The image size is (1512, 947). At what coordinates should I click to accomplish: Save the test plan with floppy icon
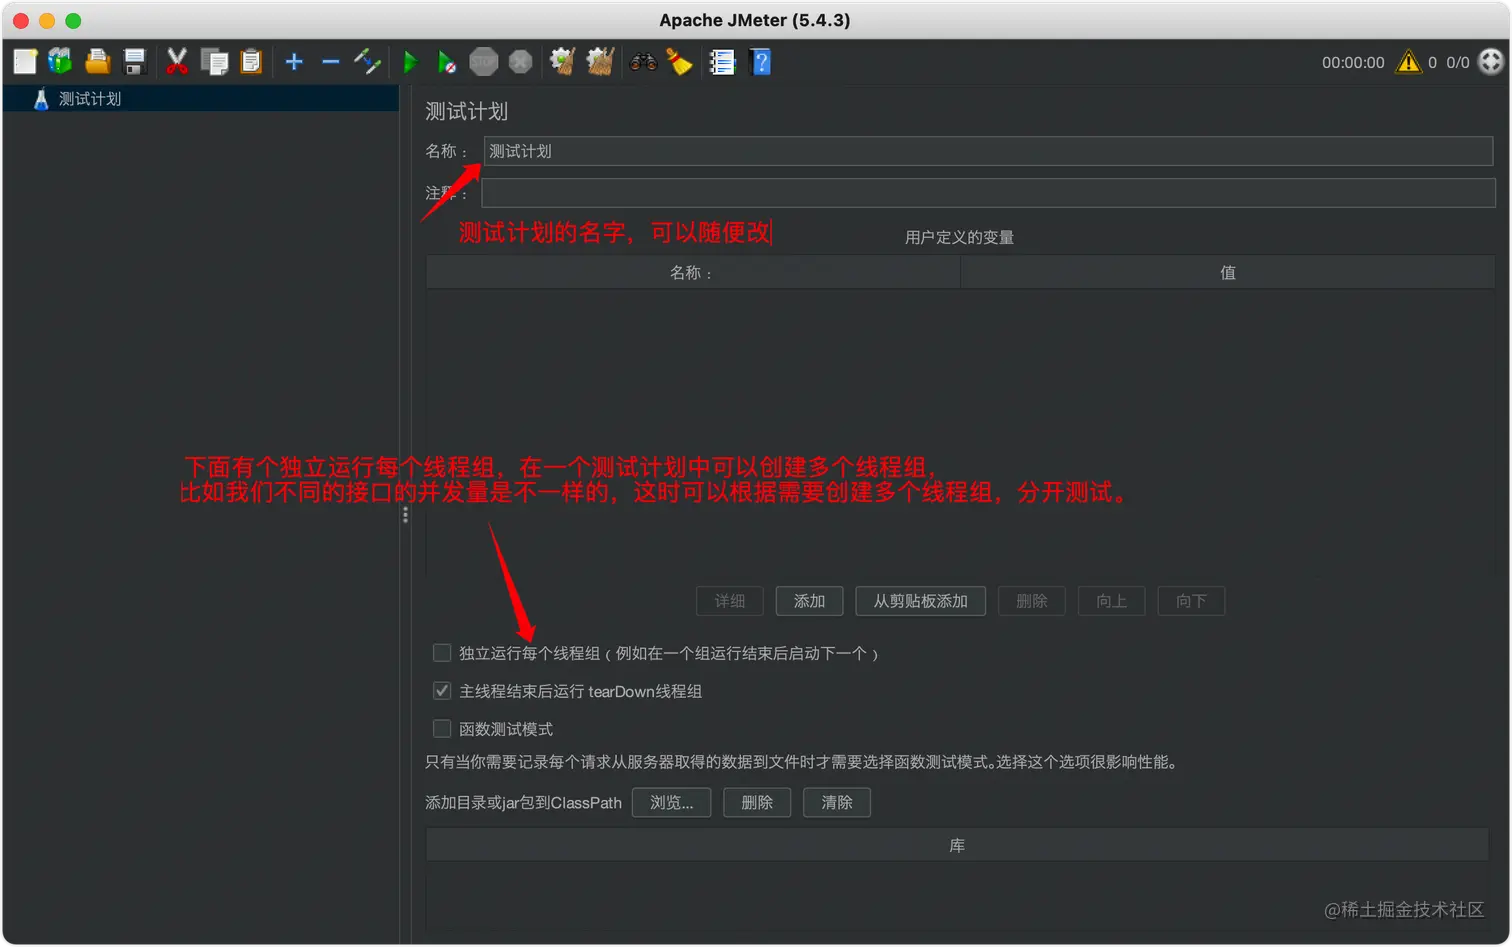pos(134,62)
